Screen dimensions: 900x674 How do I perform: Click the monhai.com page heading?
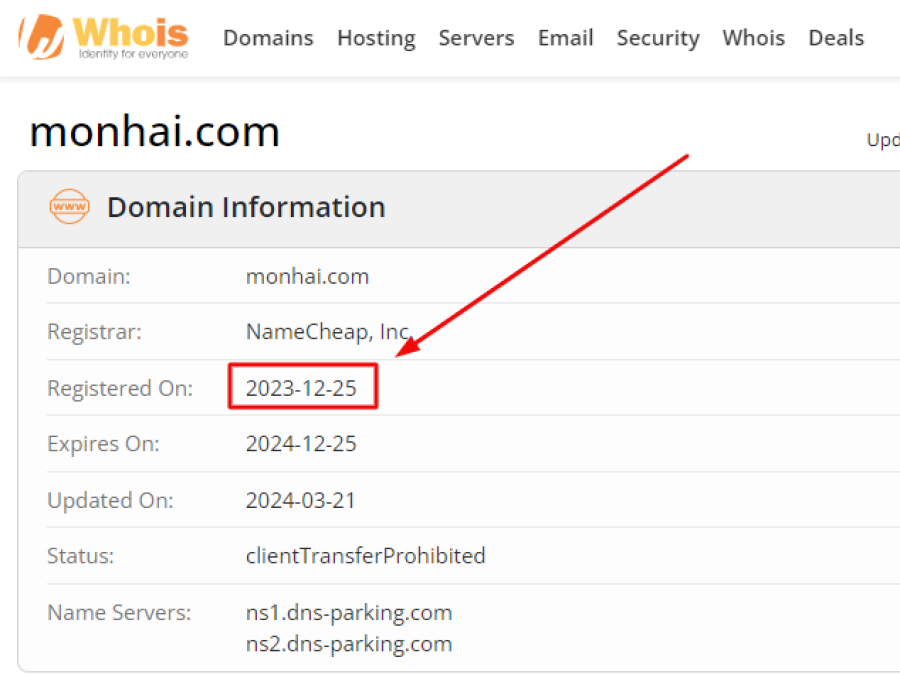pos(154,131)
